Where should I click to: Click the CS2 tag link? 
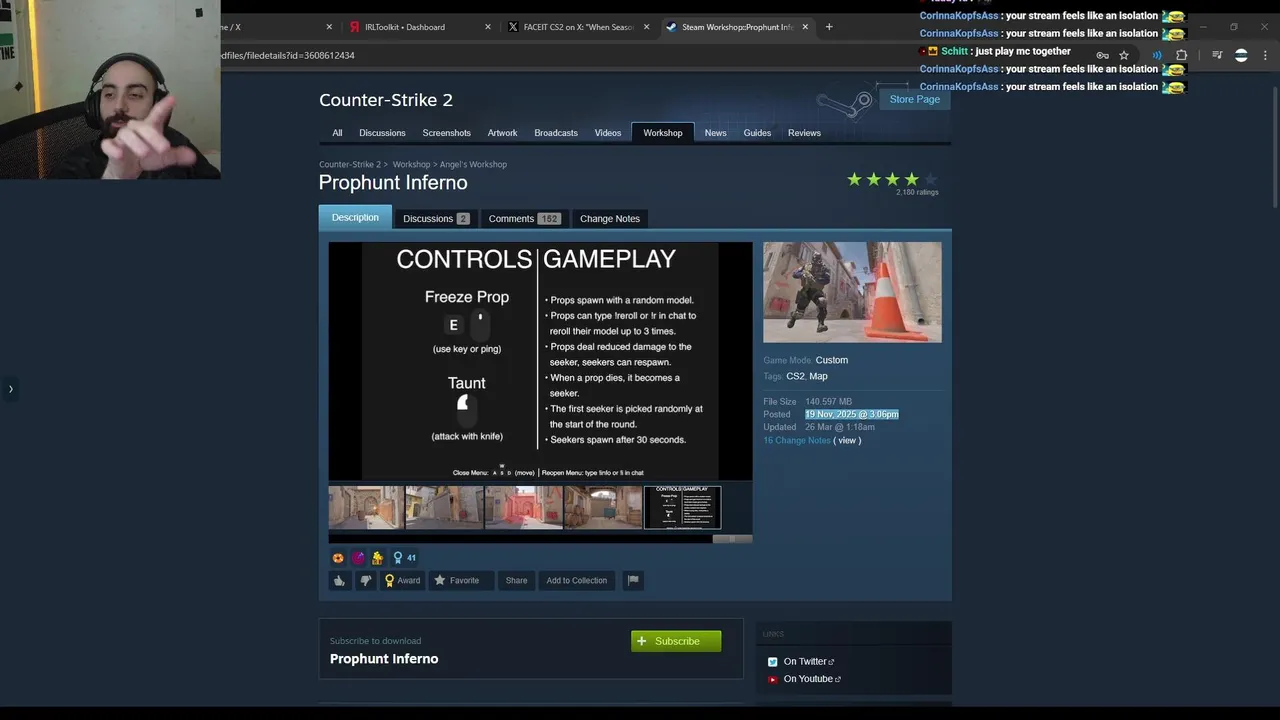click(x=795, y=376)
